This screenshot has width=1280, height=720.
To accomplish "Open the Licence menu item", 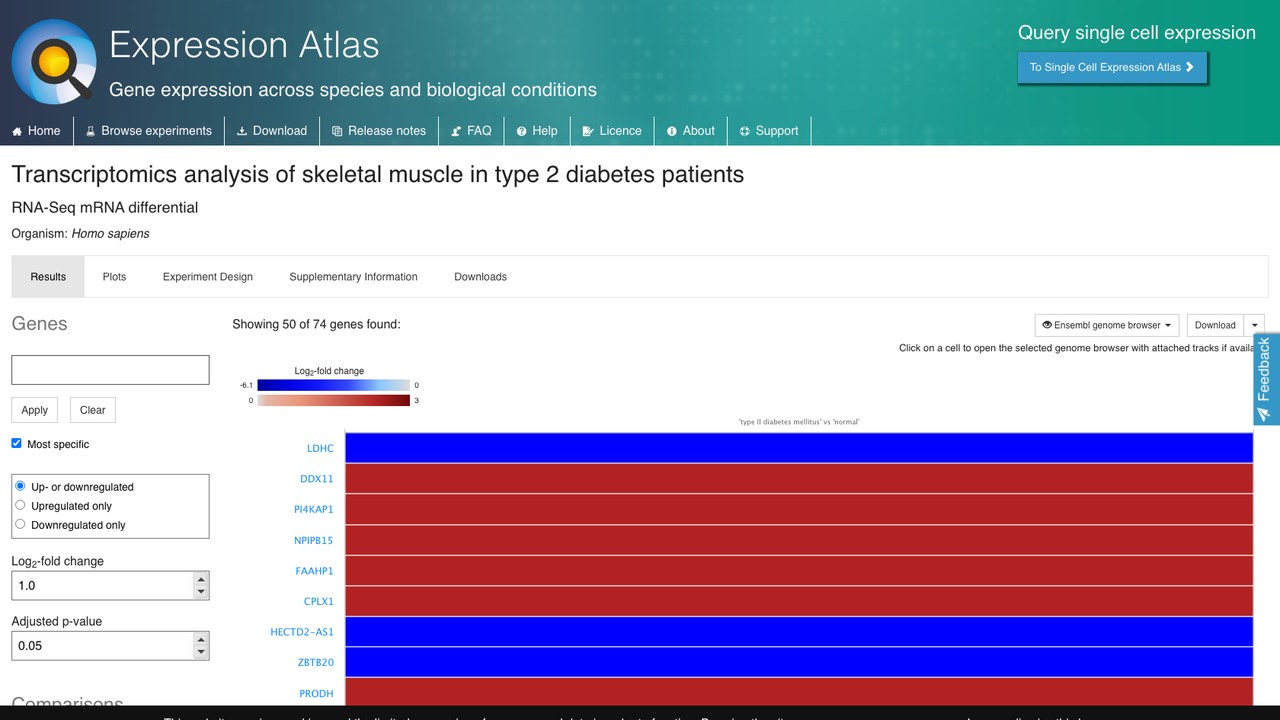I will tap(612, 131).
